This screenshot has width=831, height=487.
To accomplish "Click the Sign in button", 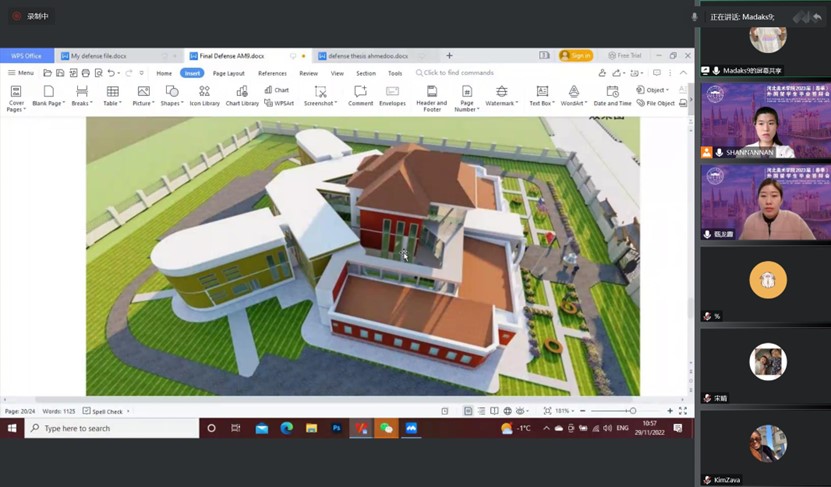I will tap(576, 56).
